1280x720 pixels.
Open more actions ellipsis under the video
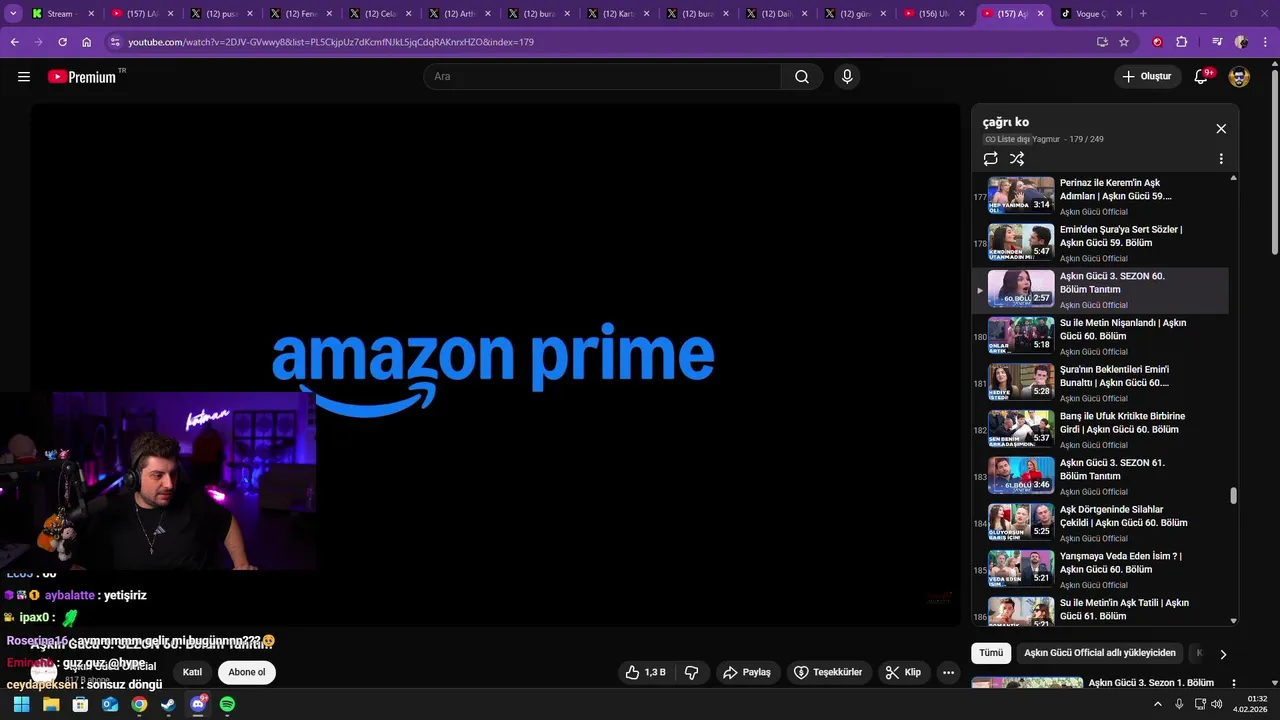[949, 673]
